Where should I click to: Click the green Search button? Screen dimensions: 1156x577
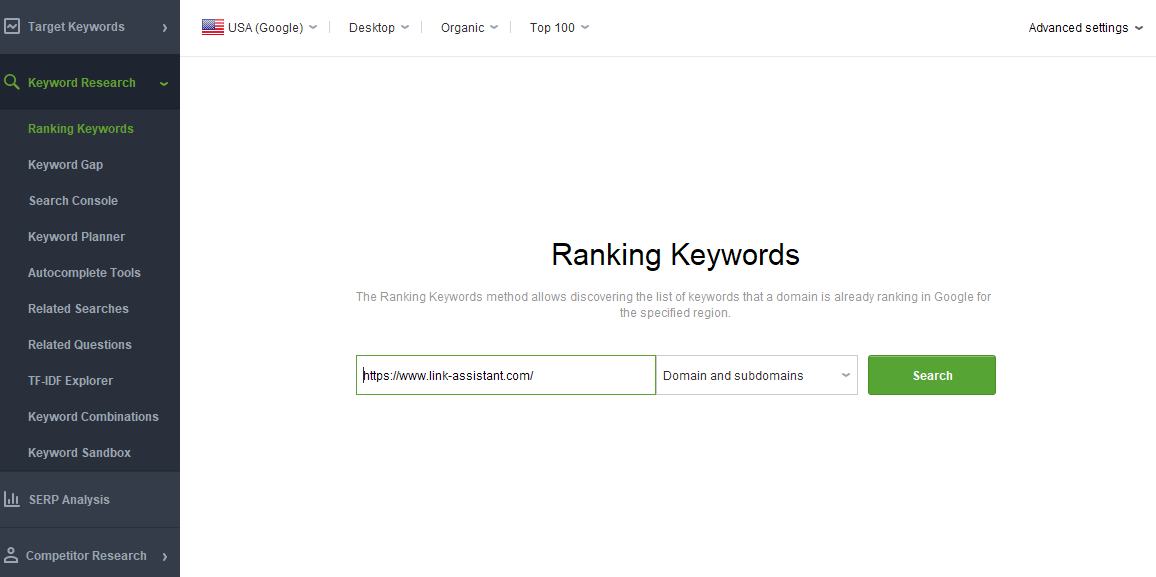coord(932,375)
